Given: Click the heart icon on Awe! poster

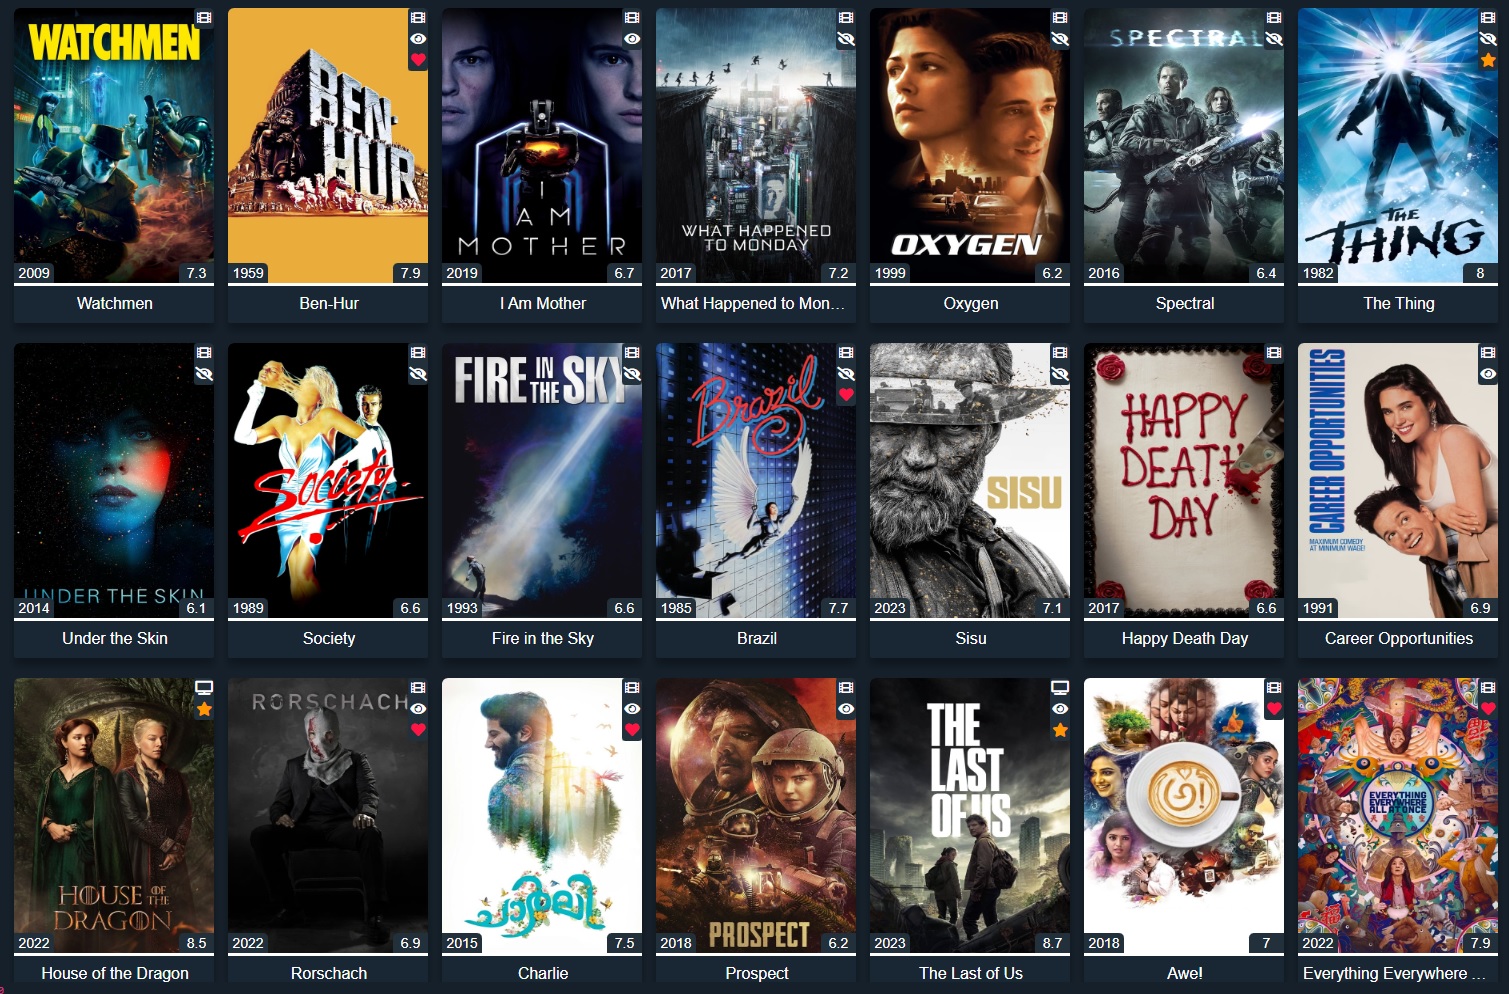Looking at the screenshot, I should 1274,709.
